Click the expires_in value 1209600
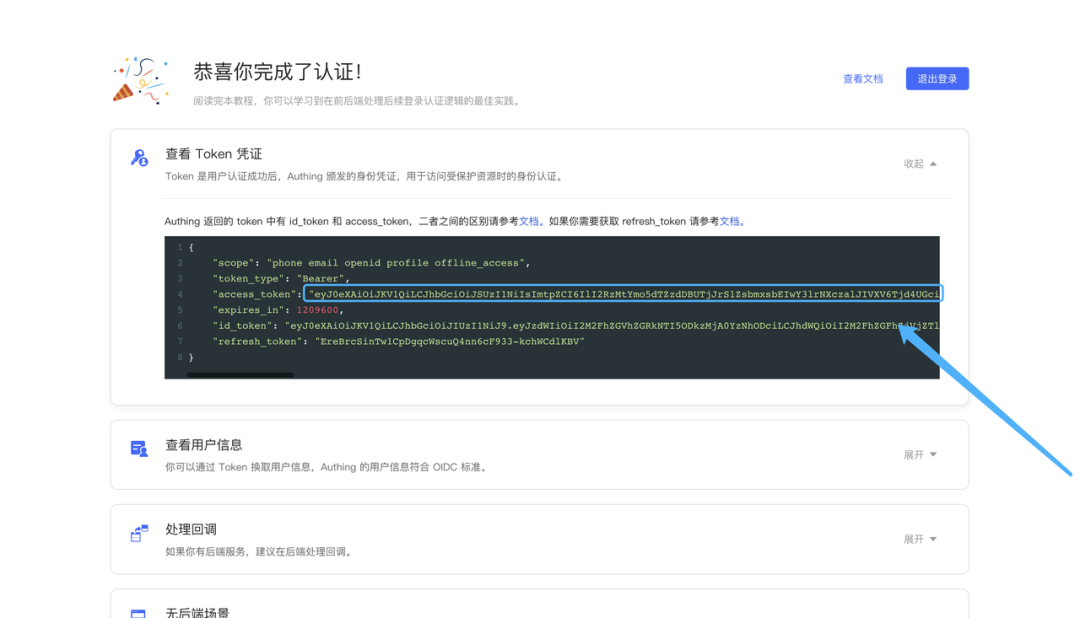Screen dimensions: 1080x618 click(318, 310)
